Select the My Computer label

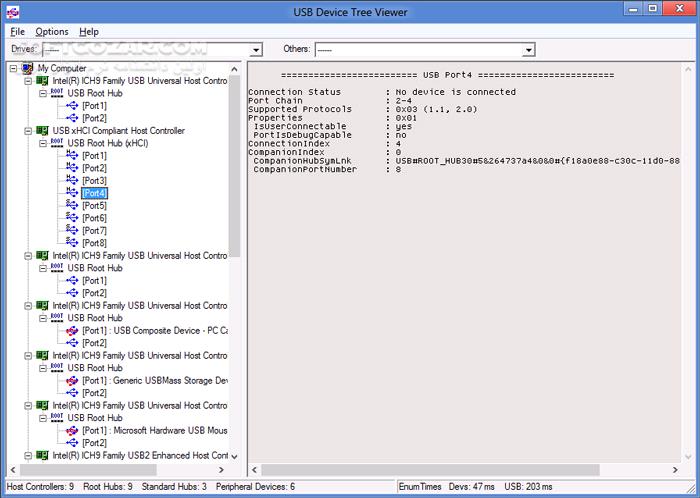62,68
